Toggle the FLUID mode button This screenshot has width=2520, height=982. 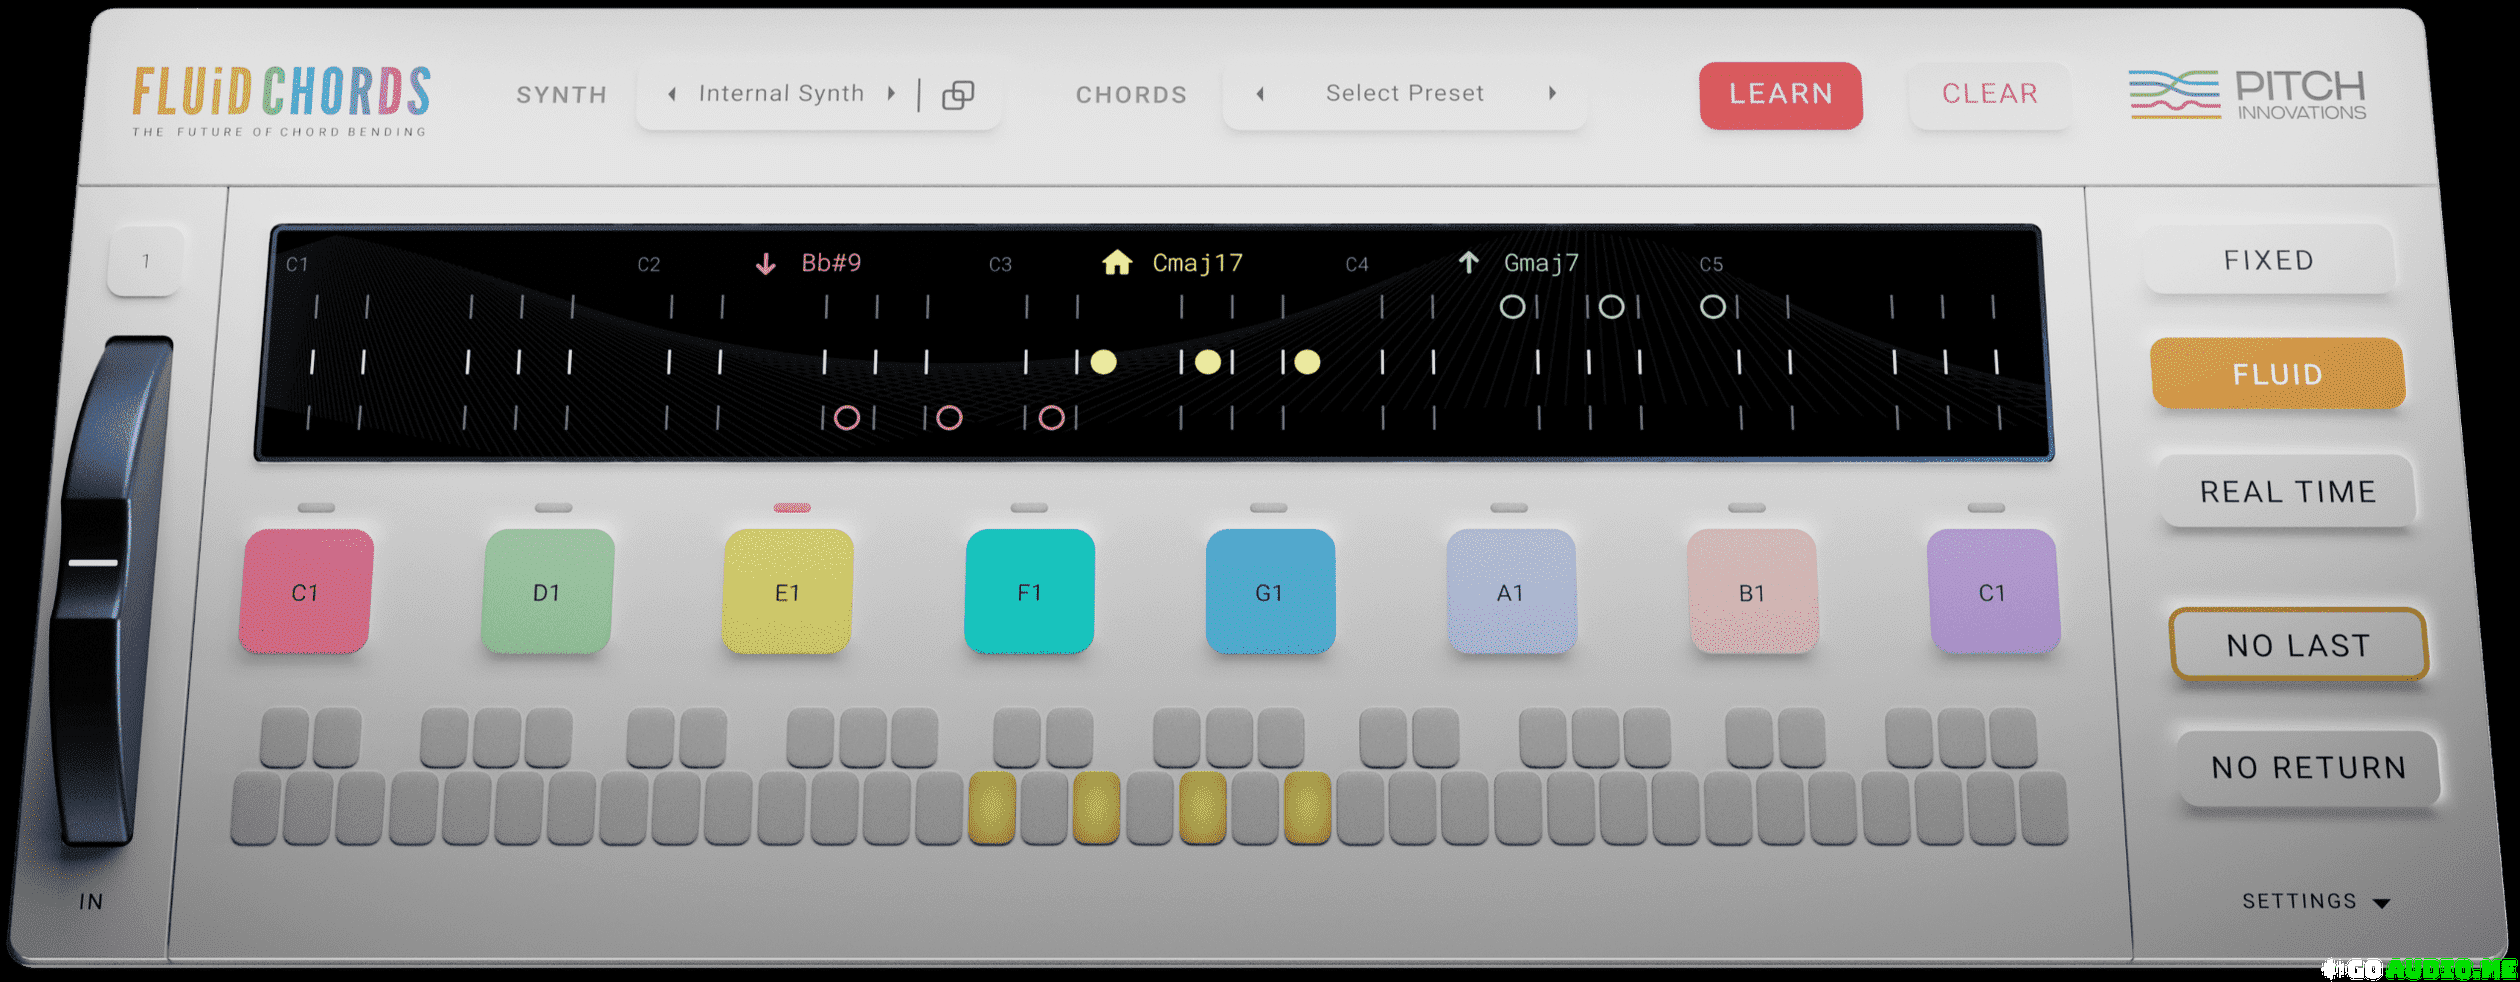2277,374
